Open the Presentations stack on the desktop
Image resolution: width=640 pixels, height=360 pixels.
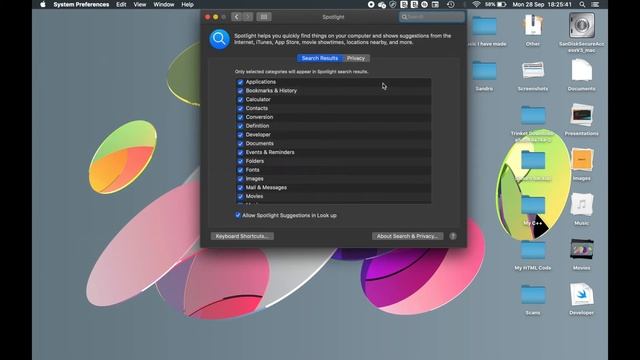582,115
